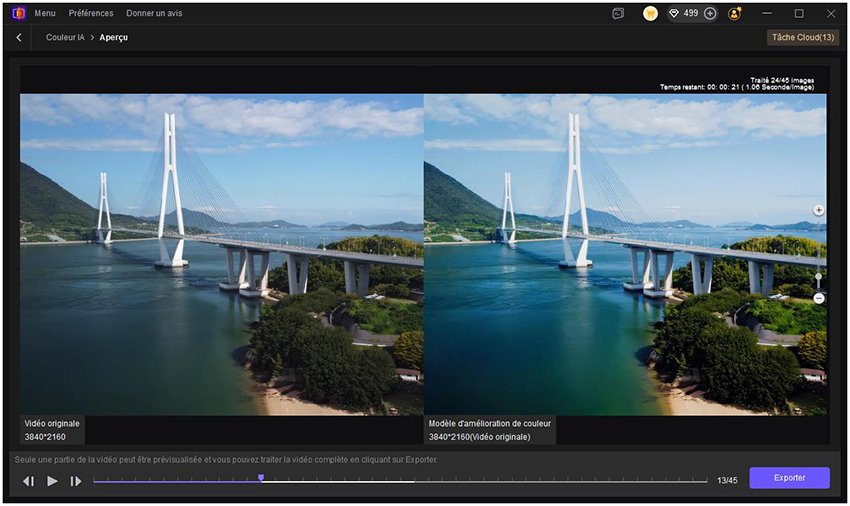The image size is (850, 506).
Task: Open the user account profile icon
Action: point(735,14)
